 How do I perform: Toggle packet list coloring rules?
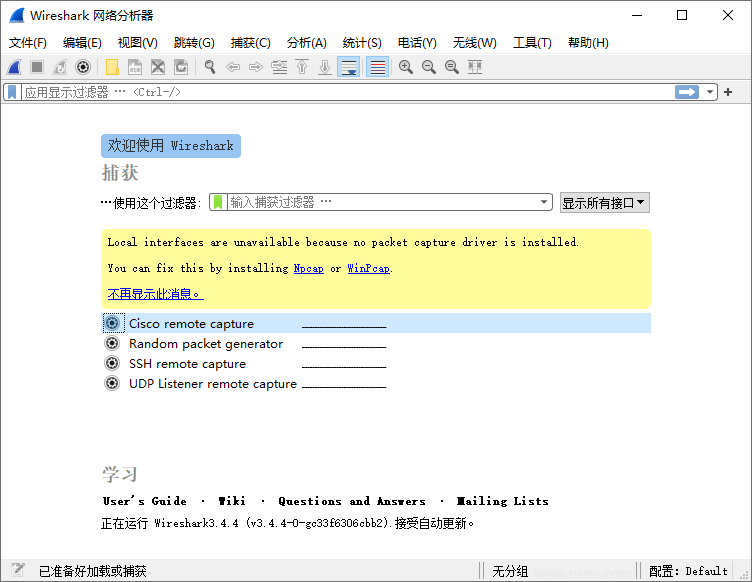coord(377,67)
